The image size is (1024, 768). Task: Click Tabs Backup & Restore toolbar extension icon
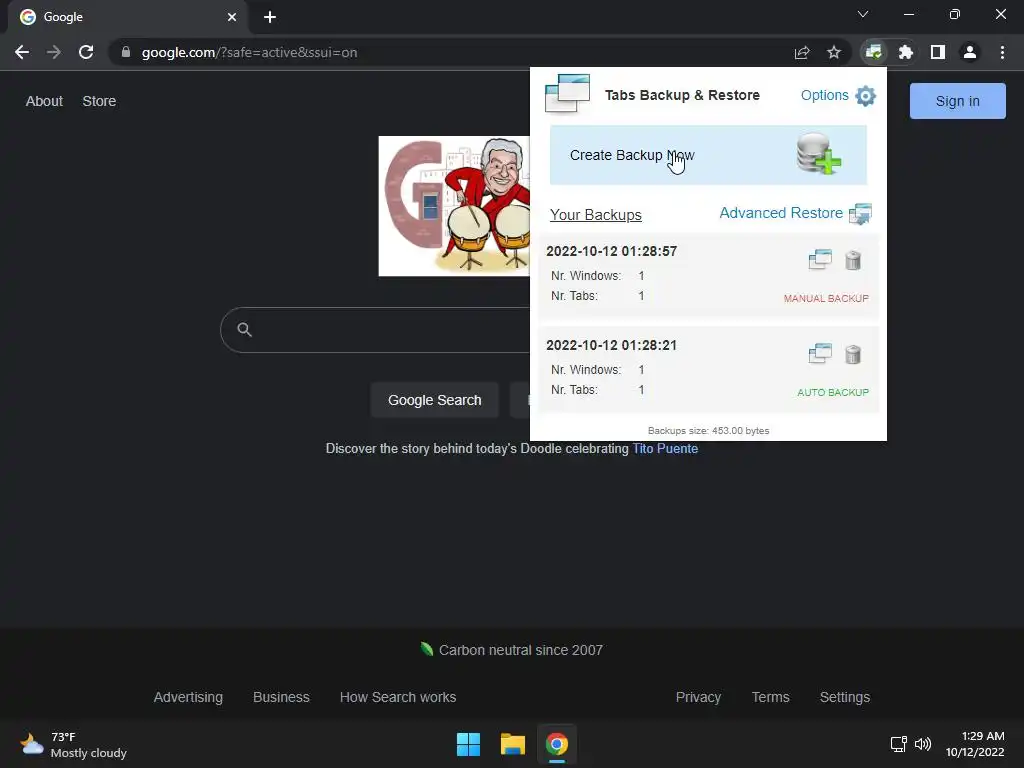[873, 52]
